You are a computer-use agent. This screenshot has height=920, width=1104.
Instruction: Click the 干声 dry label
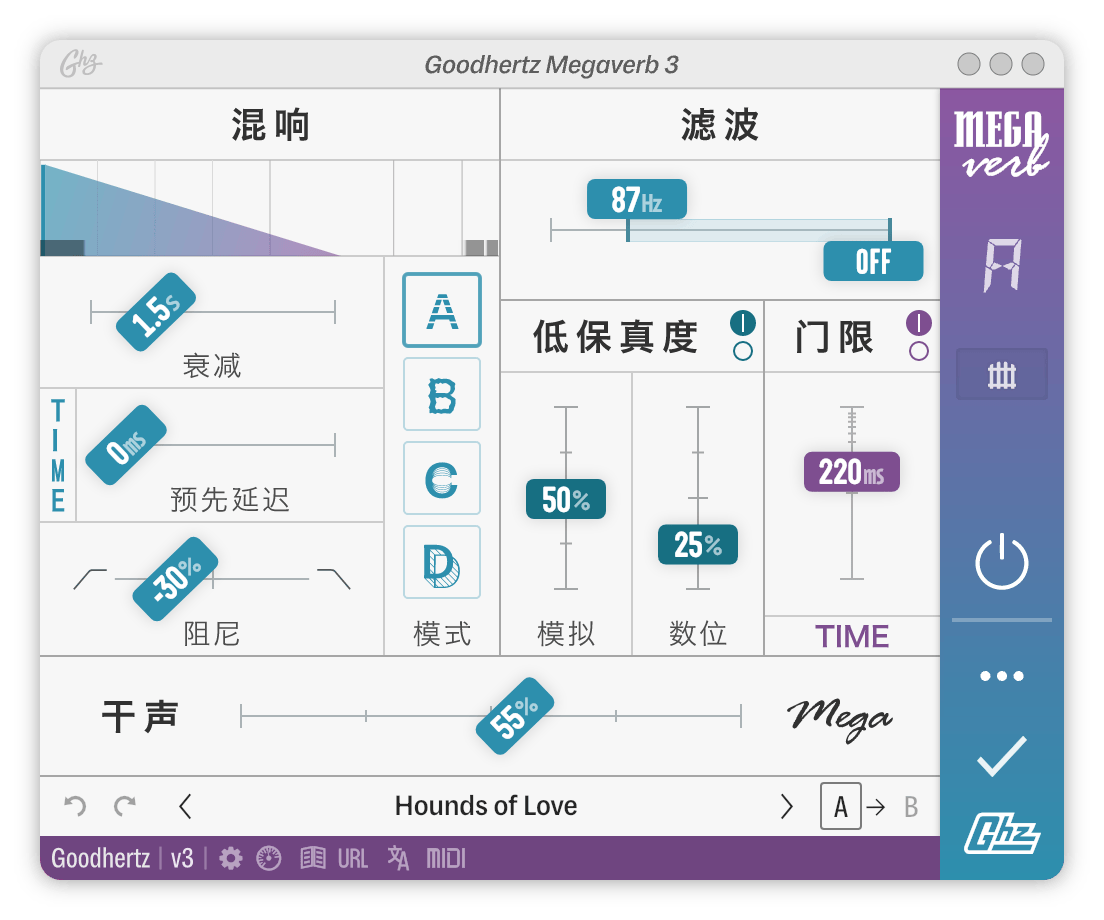(139, 717)
